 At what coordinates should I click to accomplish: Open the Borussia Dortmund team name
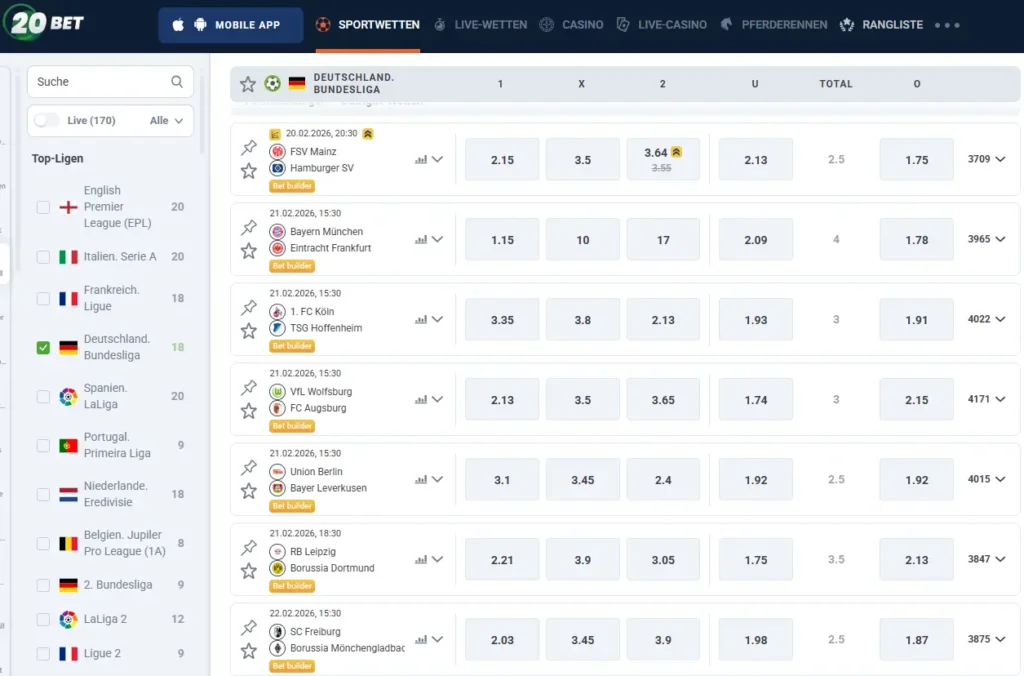pyautogui.click(x=332, y=568)
